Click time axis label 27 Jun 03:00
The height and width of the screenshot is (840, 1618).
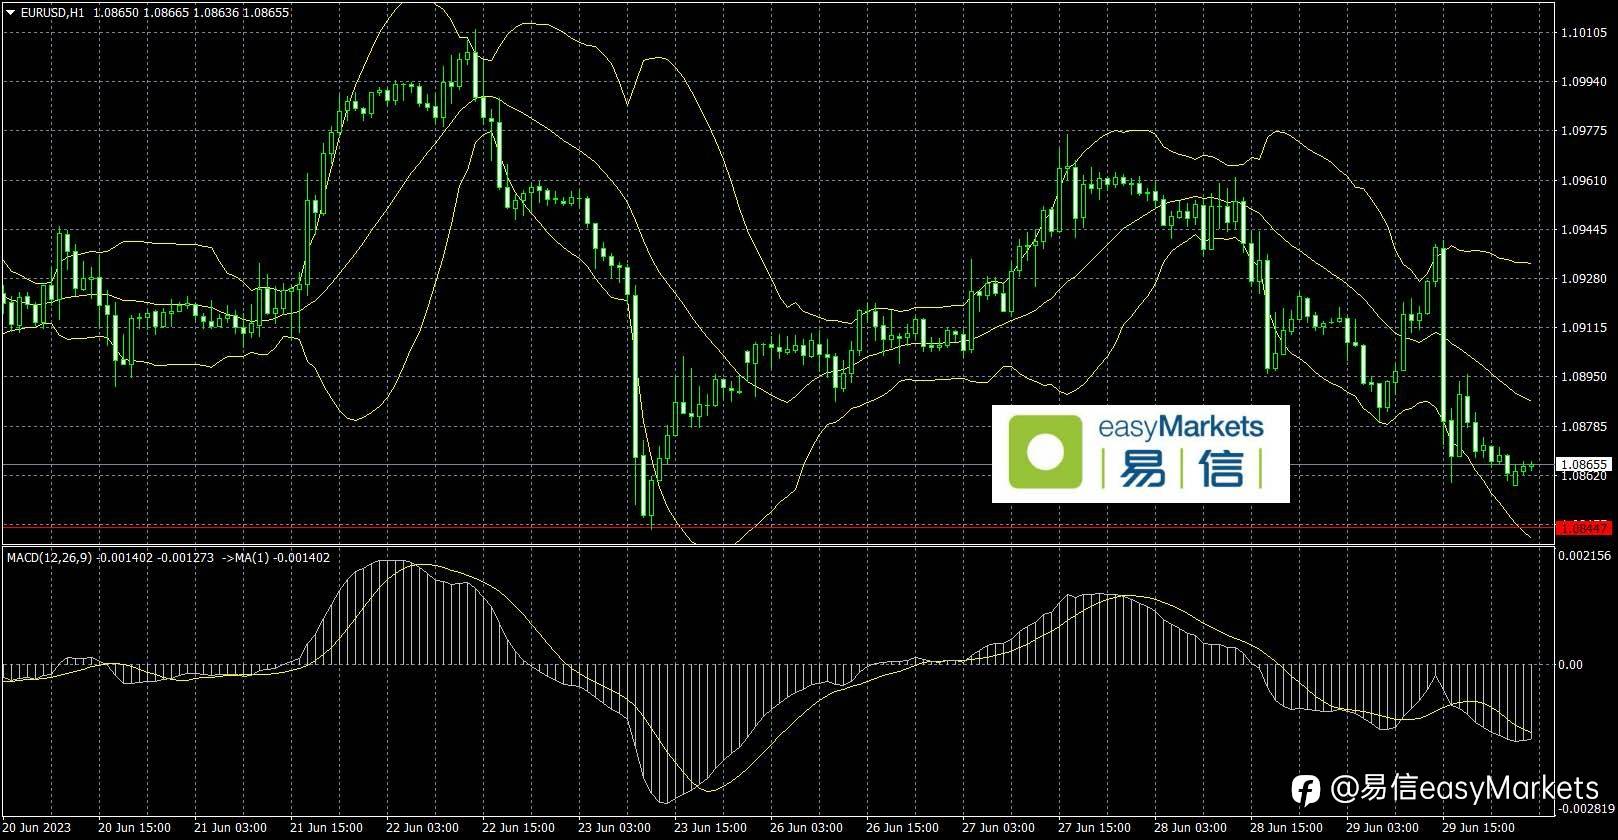tap(998, 828)
